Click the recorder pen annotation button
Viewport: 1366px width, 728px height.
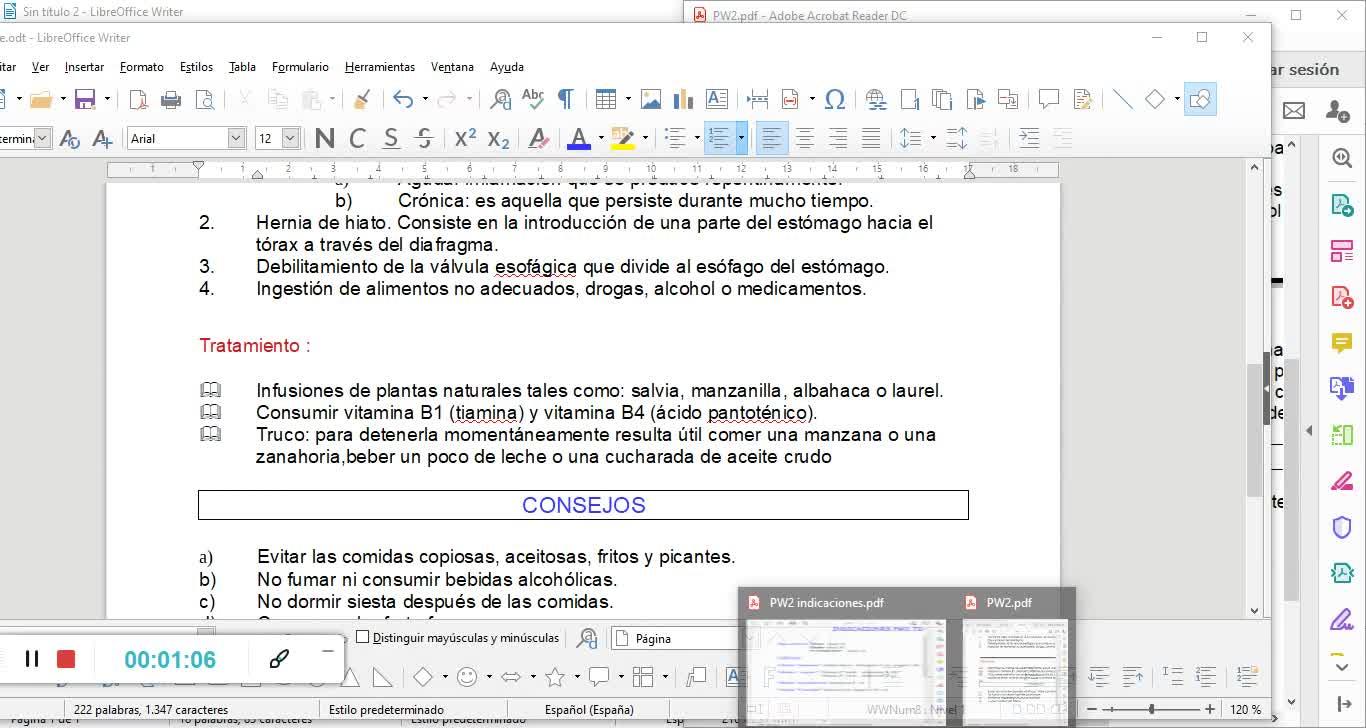[x=279, y=658]
